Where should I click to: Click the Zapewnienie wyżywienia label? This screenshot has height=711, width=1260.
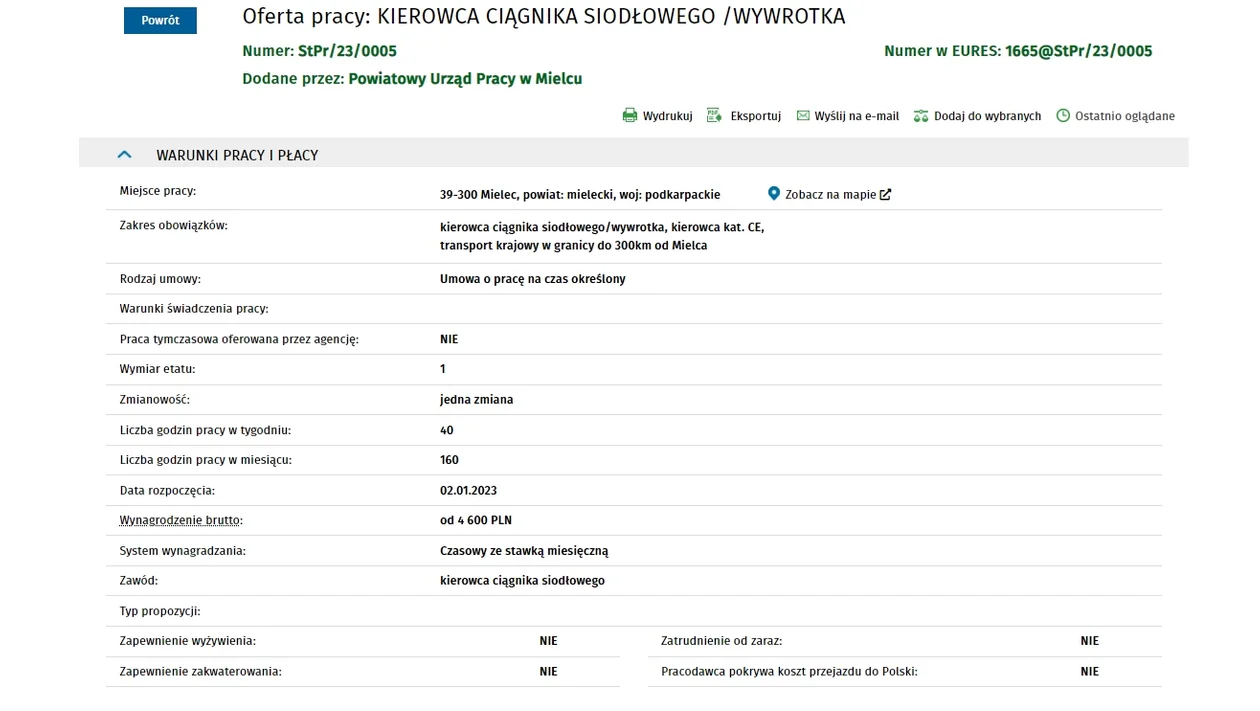tap(187, 641)
